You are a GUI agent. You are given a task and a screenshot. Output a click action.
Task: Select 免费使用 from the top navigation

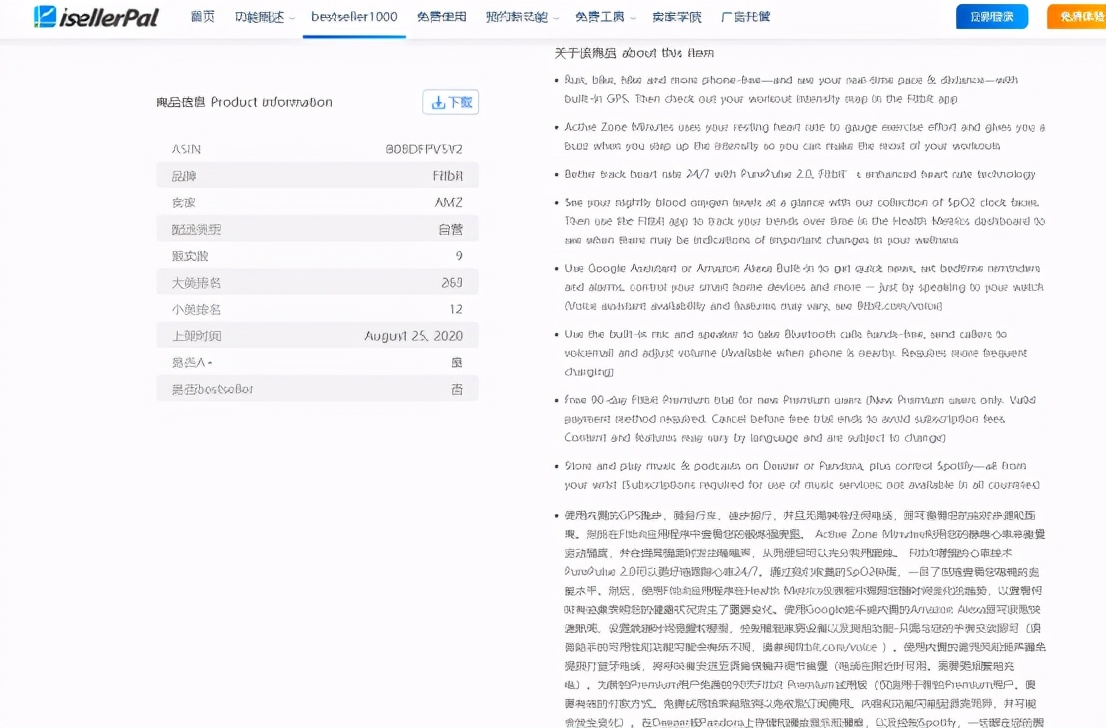[442, 16]
